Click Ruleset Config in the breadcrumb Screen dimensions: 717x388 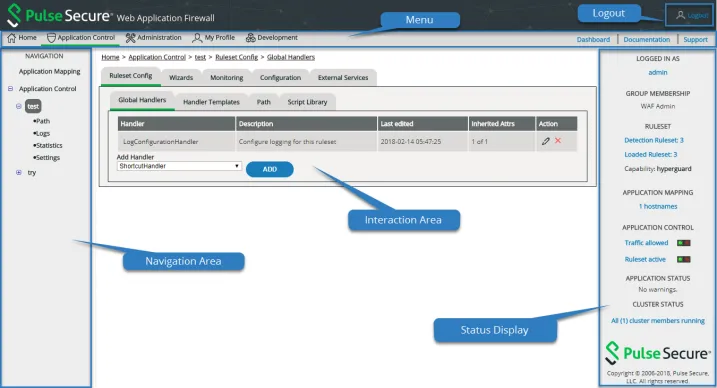236,57
